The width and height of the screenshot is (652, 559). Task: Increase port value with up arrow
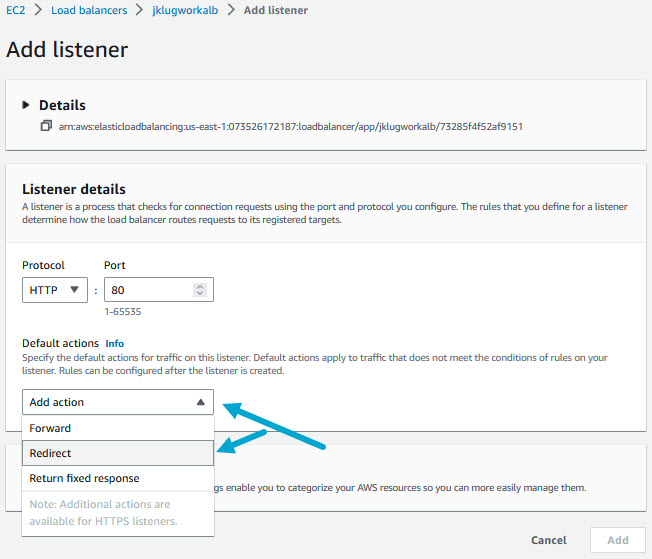pyautogui.click(x=200, y=286)
